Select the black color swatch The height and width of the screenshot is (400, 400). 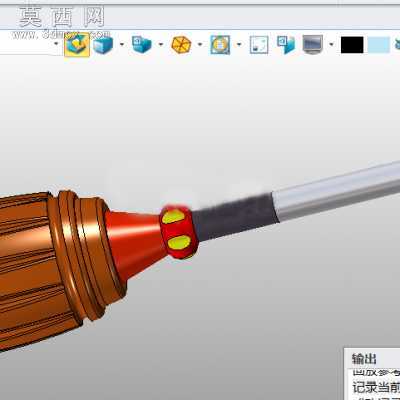(352, 45)
